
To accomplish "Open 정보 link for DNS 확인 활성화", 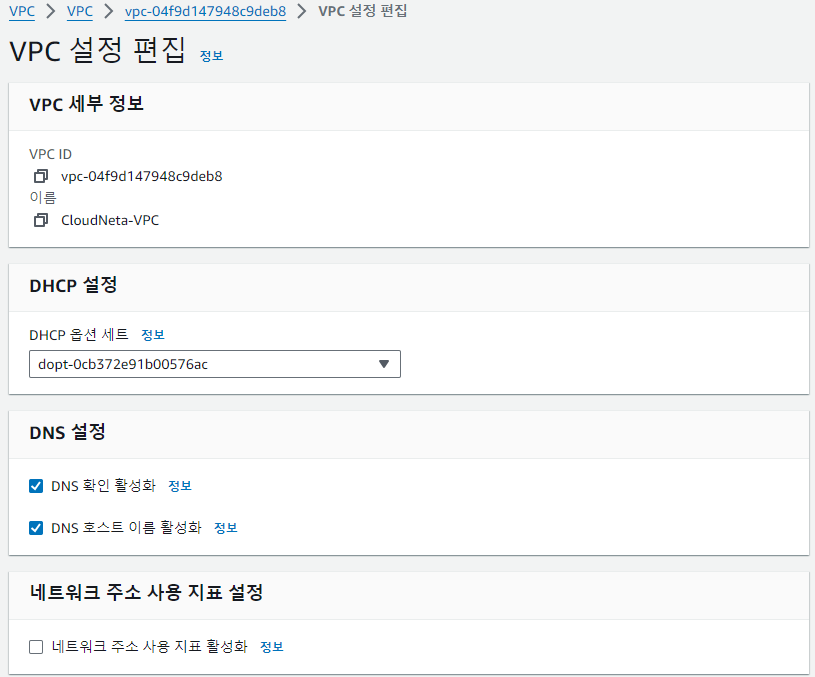I will pos(180,486).
